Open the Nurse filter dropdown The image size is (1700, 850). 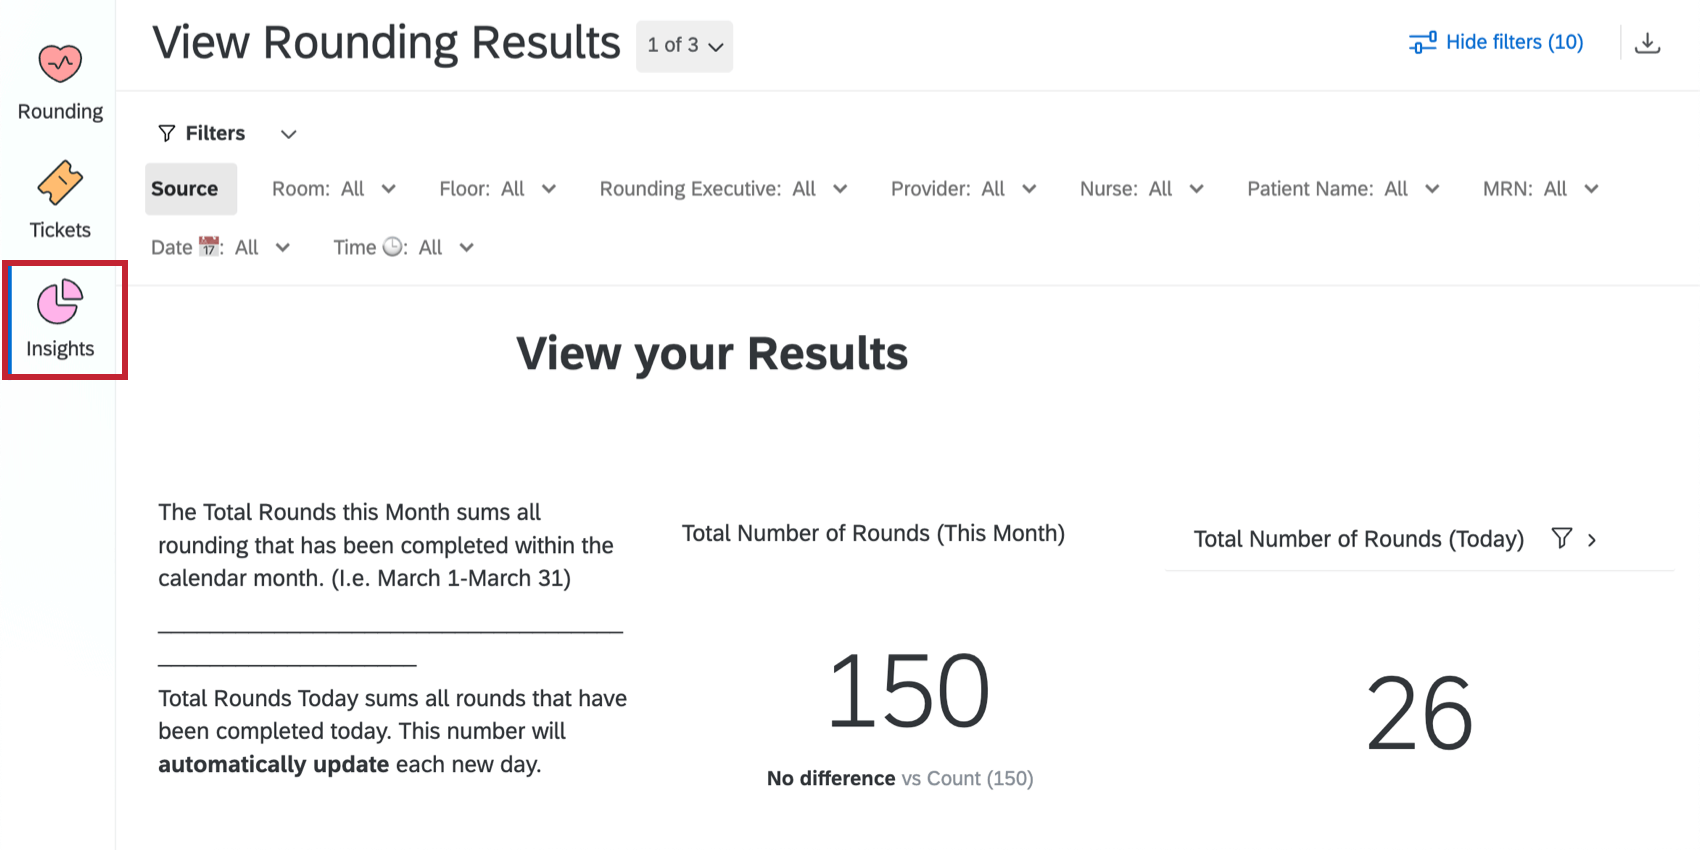tap(1141, 189)
